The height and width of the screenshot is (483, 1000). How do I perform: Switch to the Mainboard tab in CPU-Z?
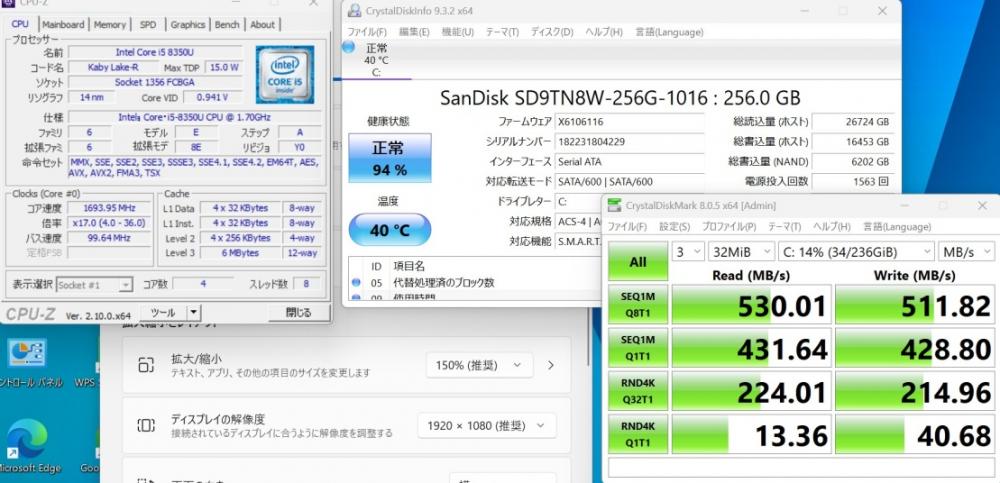point(63,24)
